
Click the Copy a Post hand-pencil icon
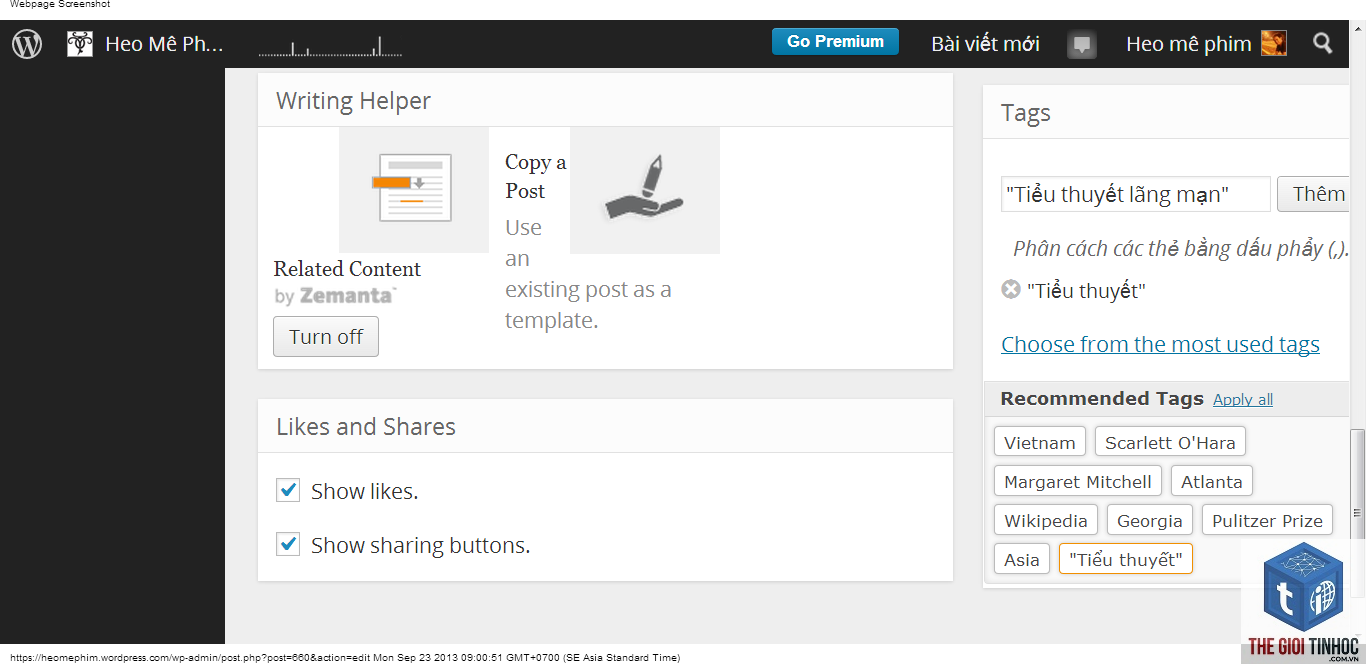click(x=645, y=190)
